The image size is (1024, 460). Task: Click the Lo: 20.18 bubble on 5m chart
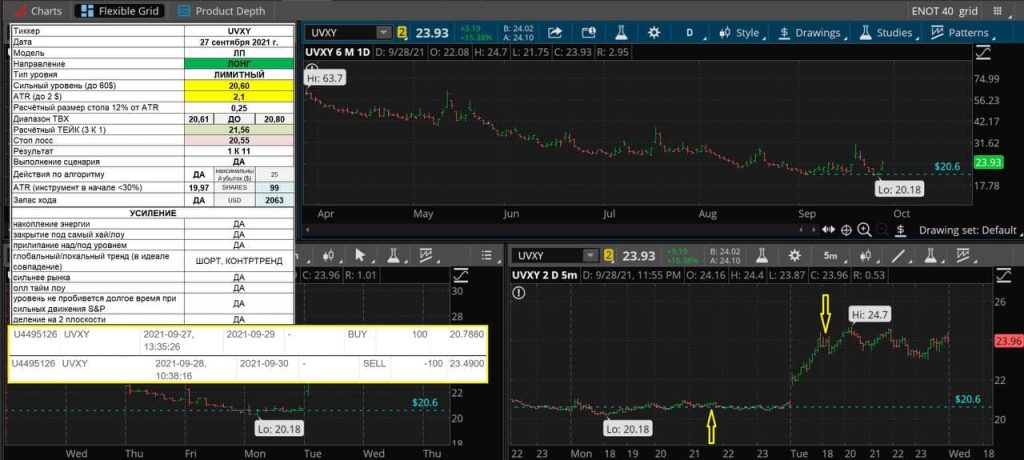point(628,429)
